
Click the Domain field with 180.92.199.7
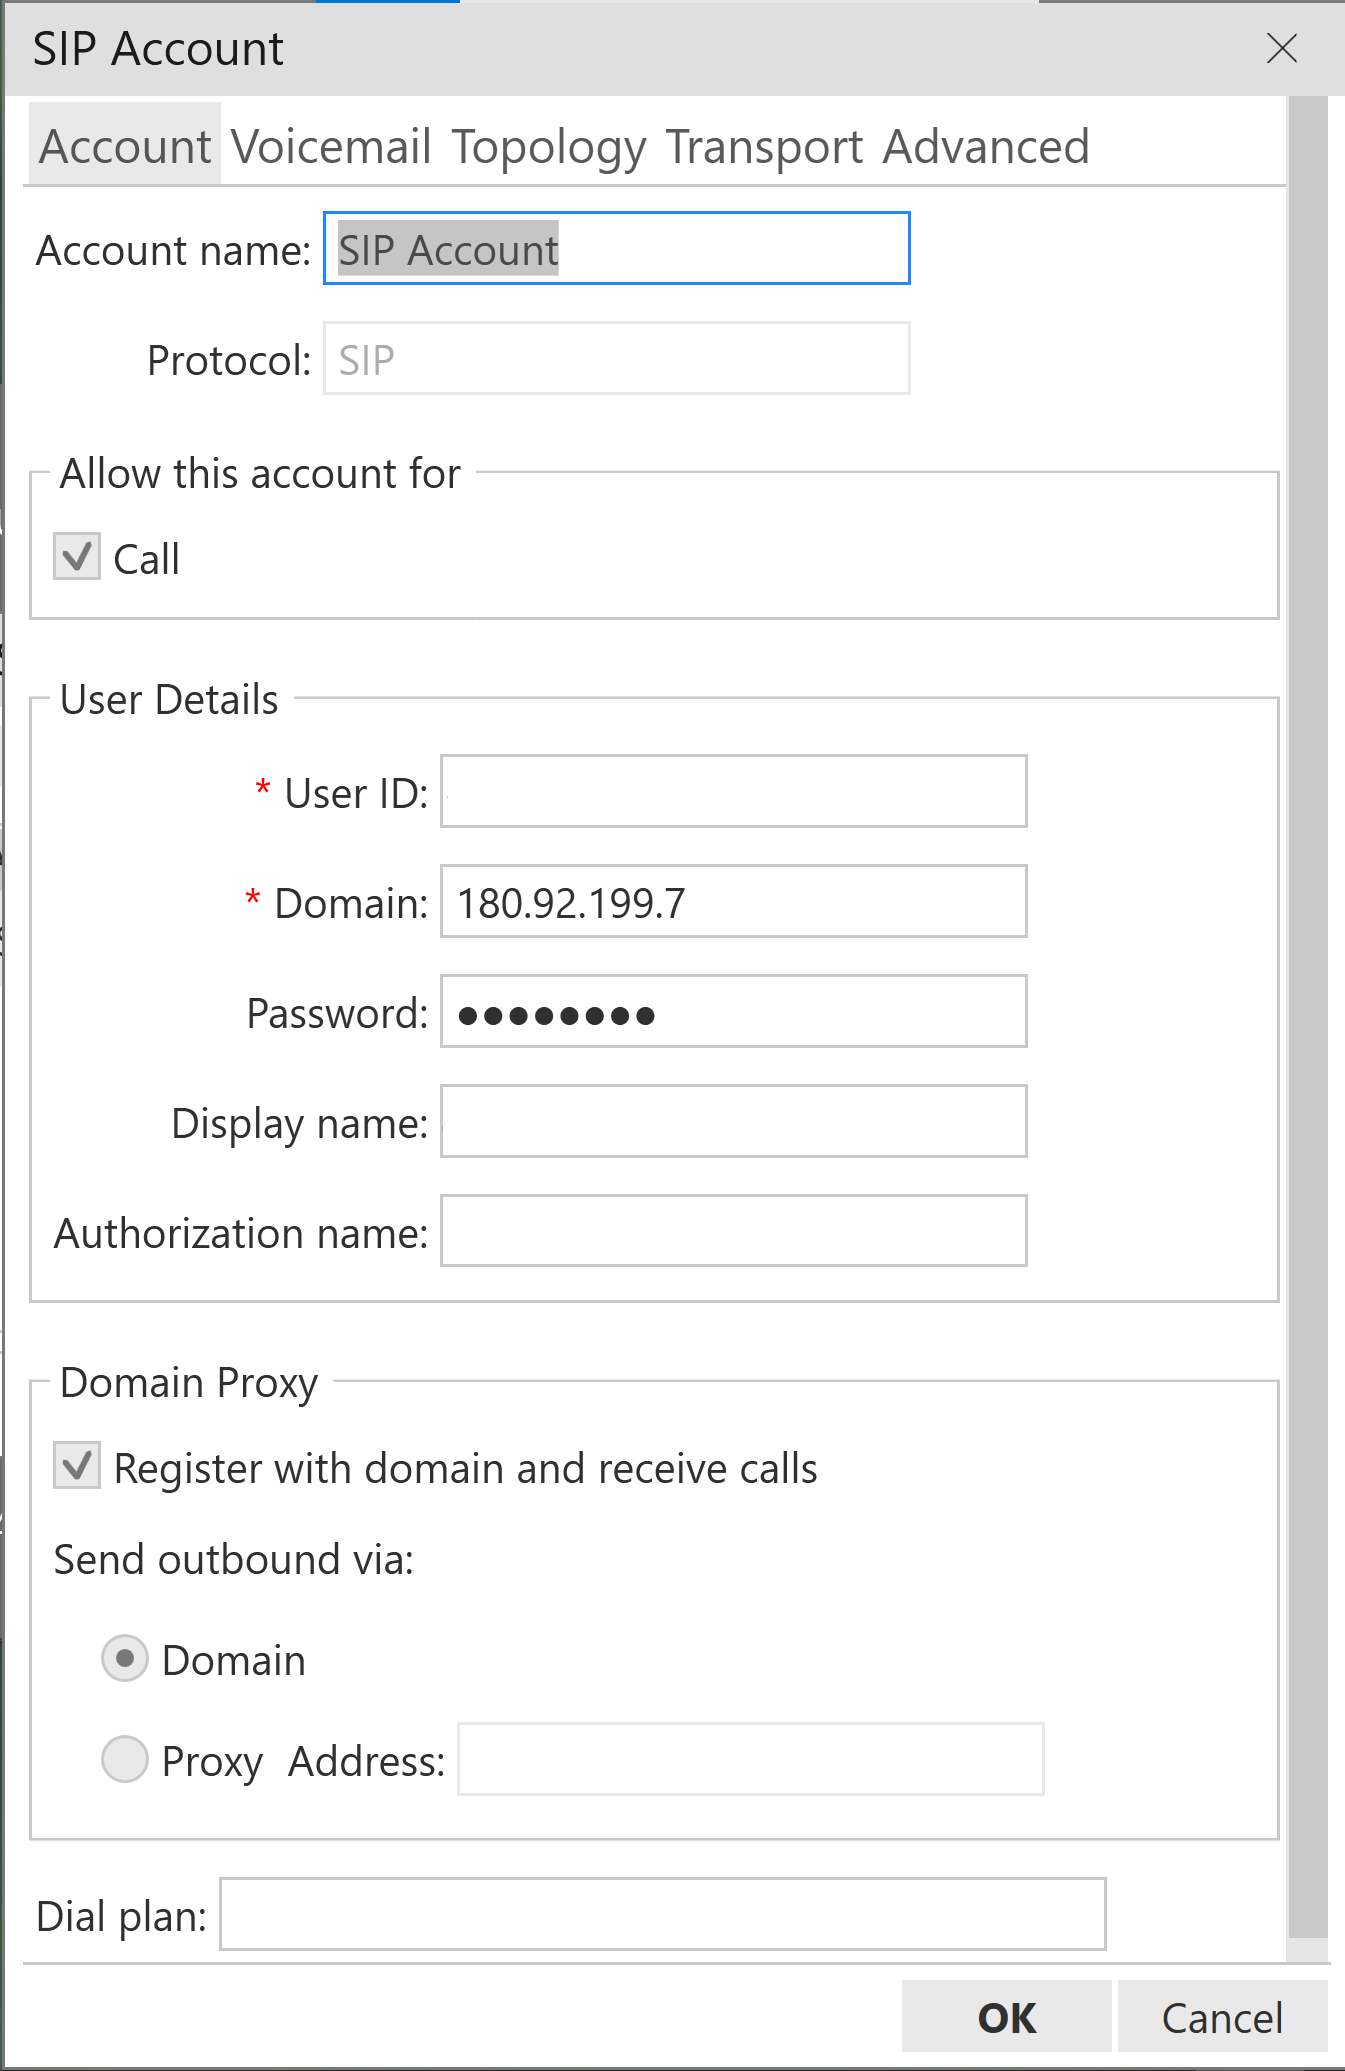[x=733, y=902]
